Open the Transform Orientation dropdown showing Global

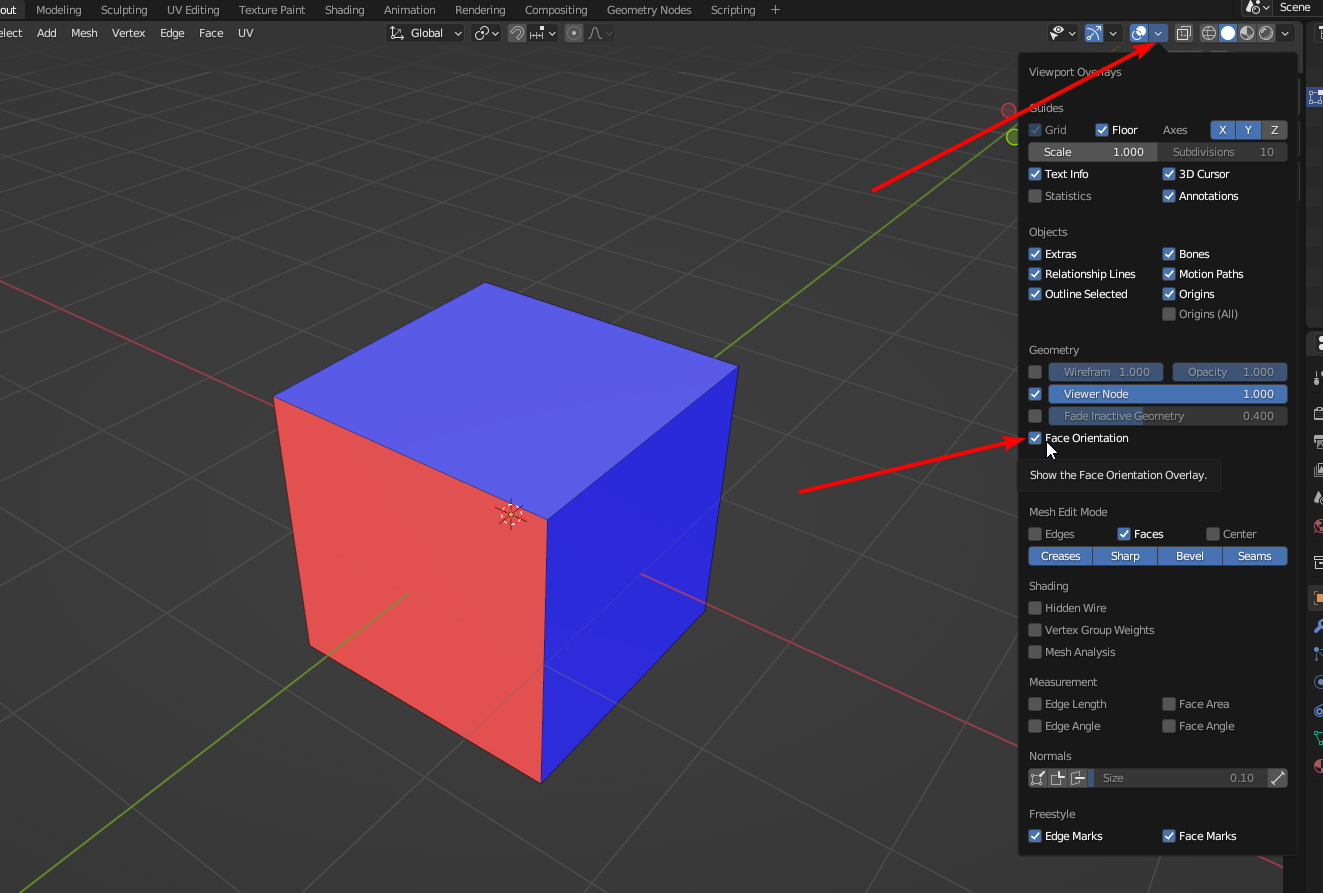424,33
